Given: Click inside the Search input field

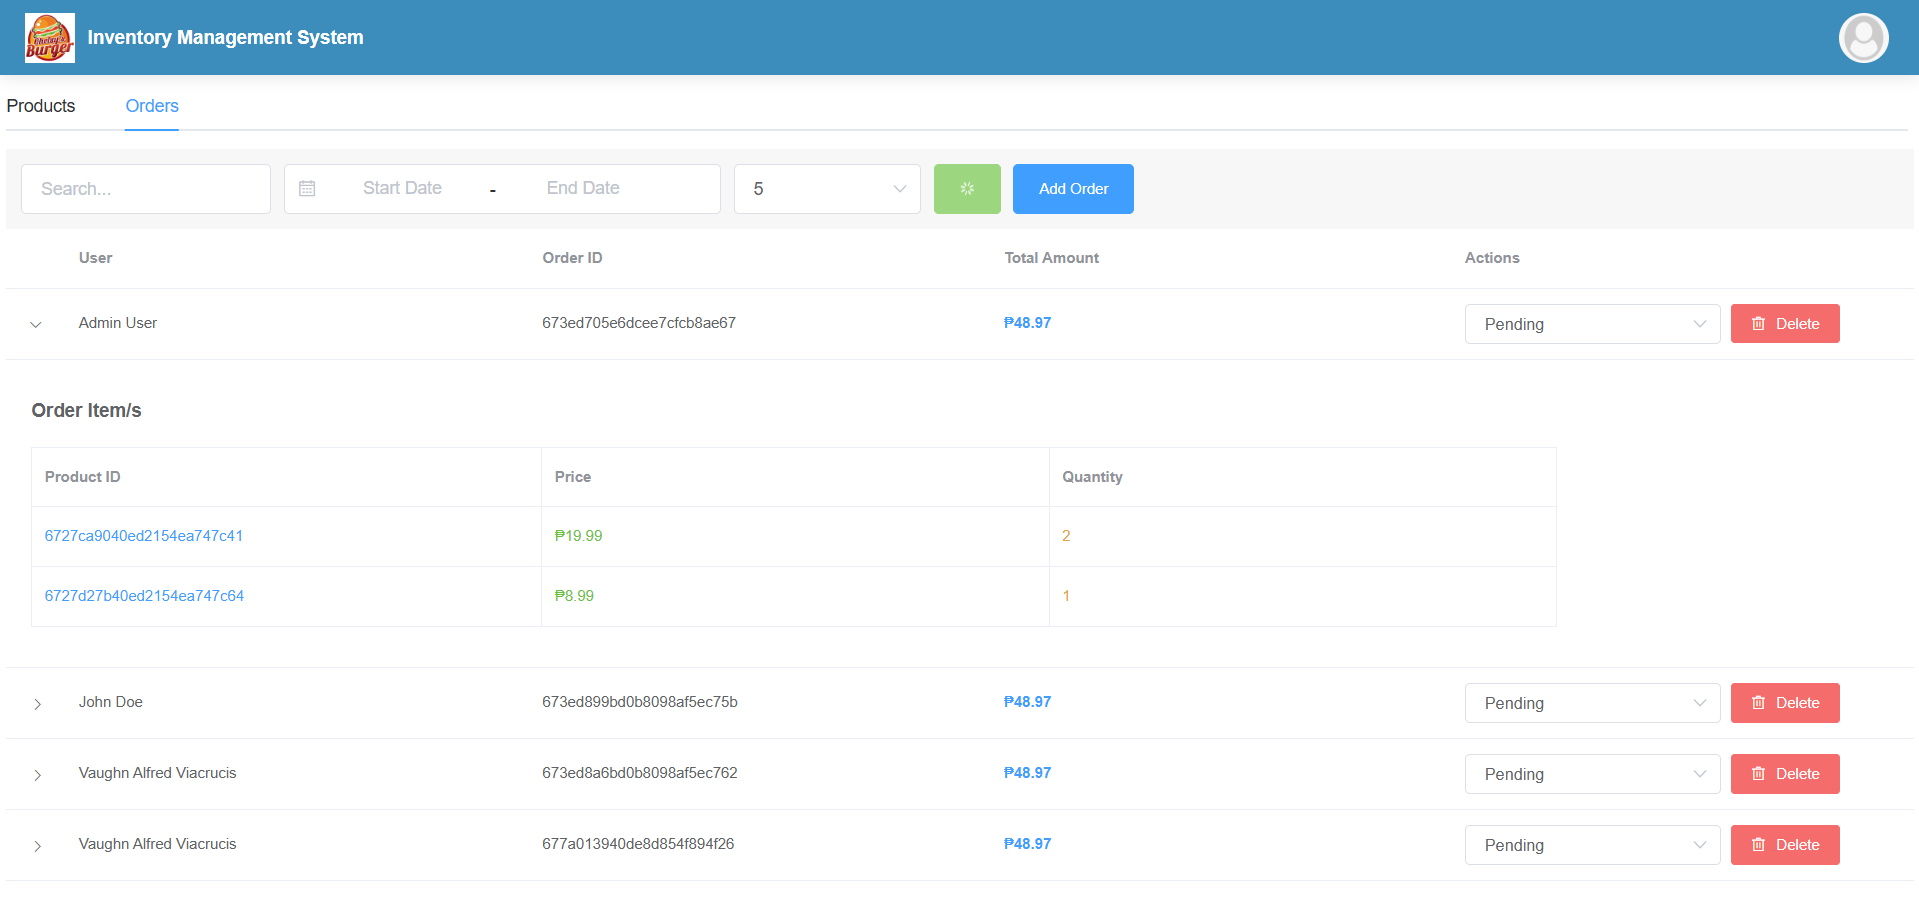Looking at the screenshot, I should [x=145, y=188].
